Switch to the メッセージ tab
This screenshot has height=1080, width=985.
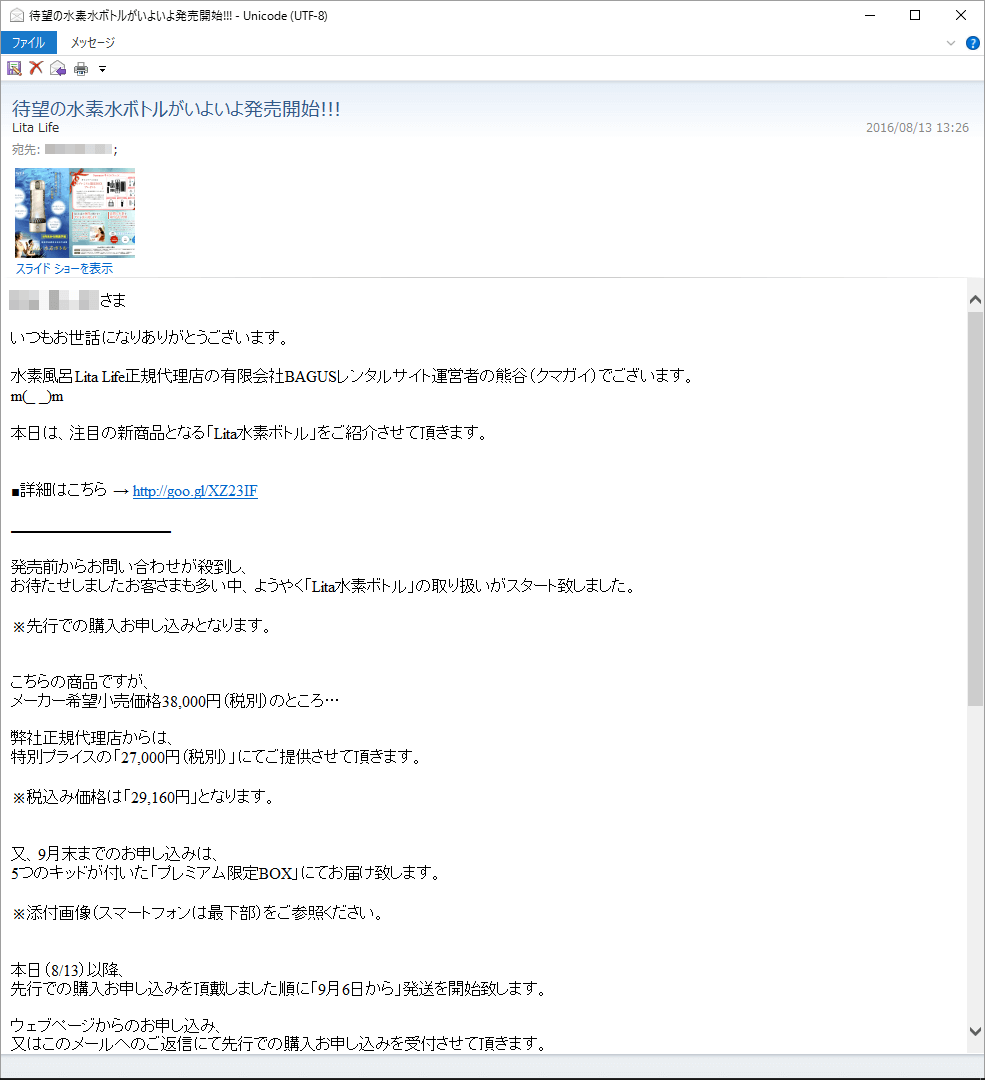tap(92, 43)
